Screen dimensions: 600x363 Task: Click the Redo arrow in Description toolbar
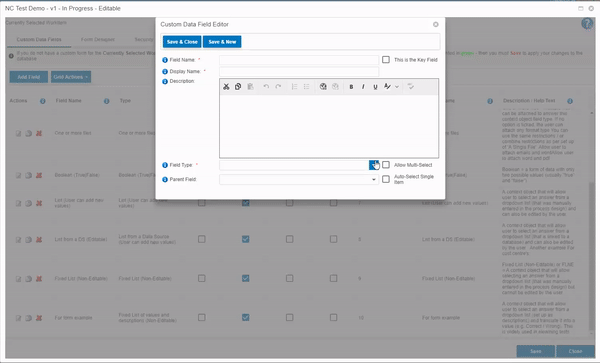(278, 87)
